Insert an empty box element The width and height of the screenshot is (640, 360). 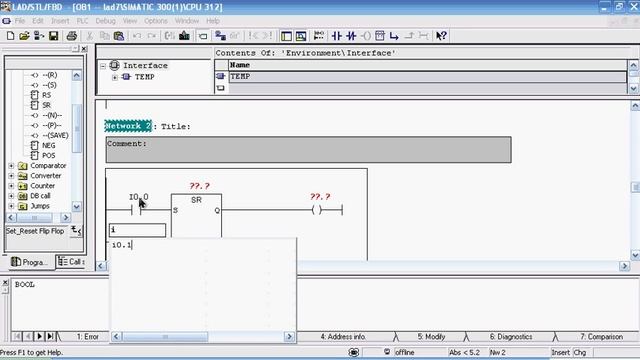(x=380, y=36)
